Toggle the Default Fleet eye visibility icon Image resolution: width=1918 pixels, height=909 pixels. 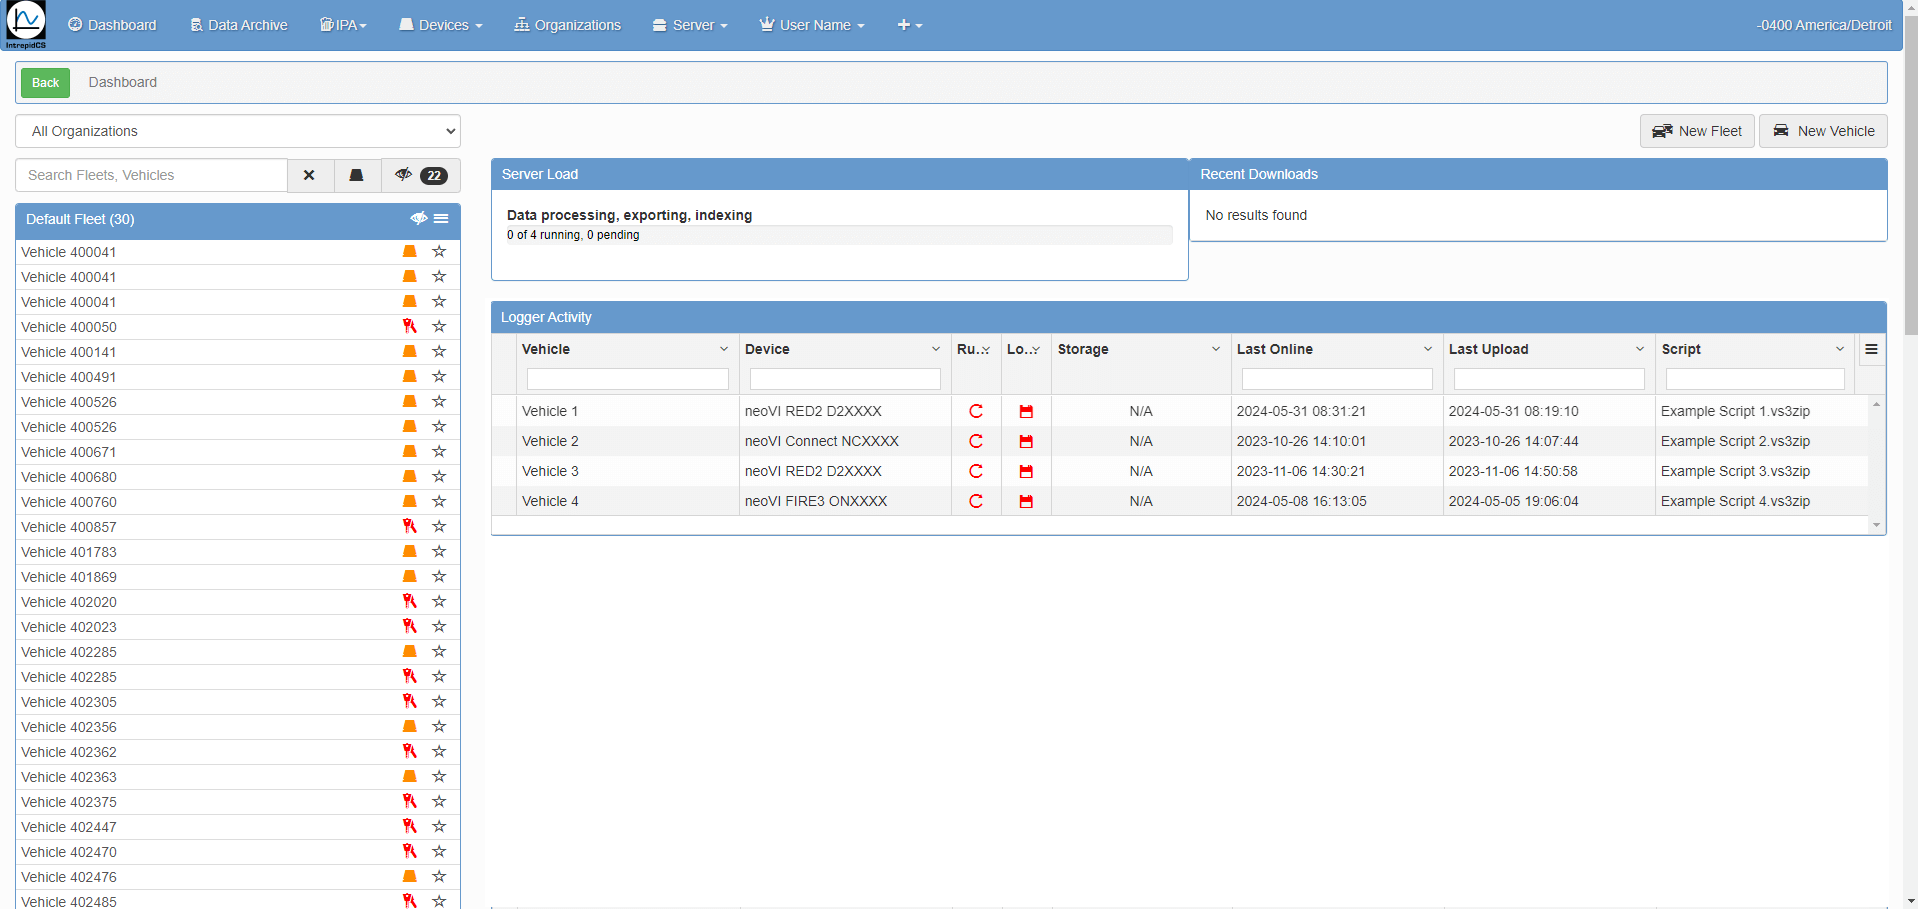419,218
